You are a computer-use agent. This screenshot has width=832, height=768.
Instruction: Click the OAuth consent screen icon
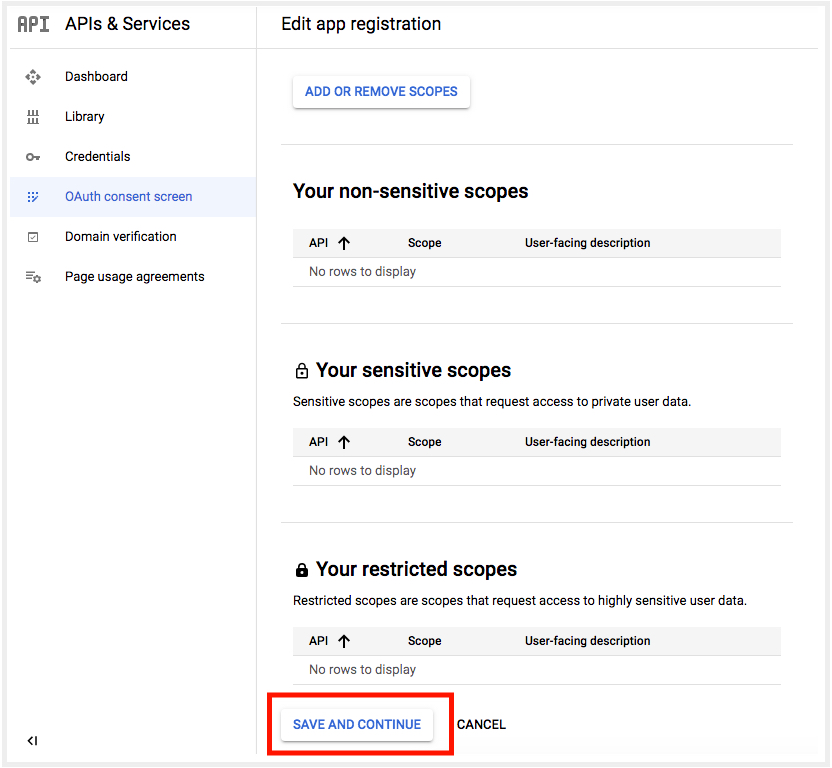pos(33,197)
